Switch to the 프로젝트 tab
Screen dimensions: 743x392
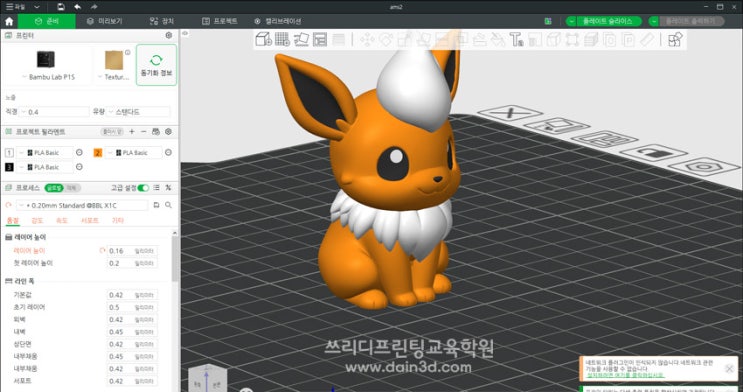(219, 21)
